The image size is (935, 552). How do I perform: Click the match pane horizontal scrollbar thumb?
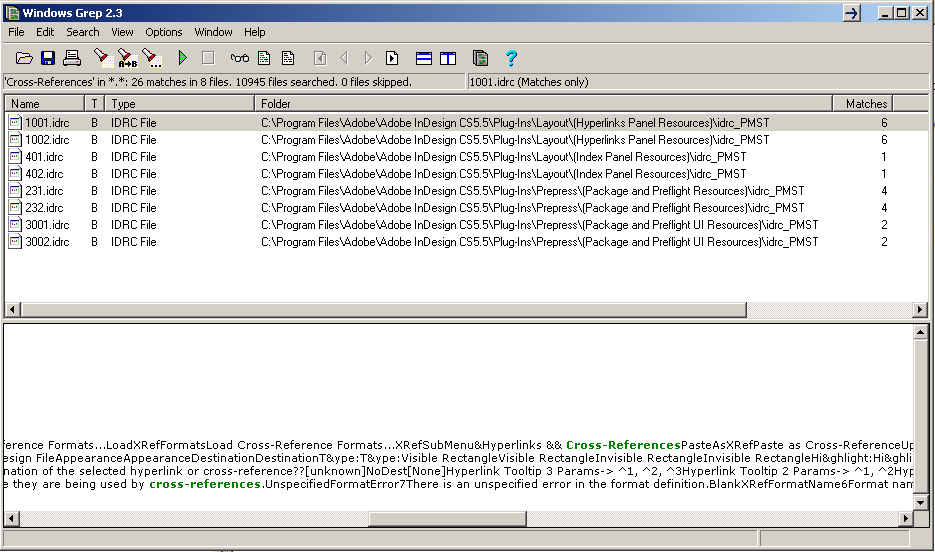tap(447, 519)
